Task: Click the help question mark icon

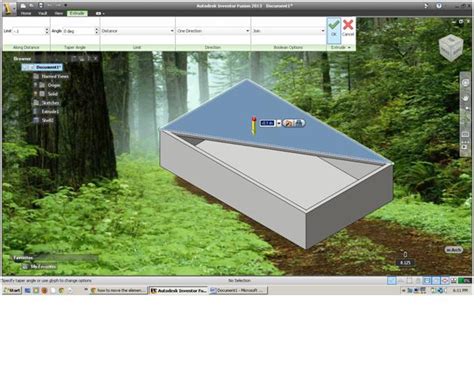Action: point(439,6)
